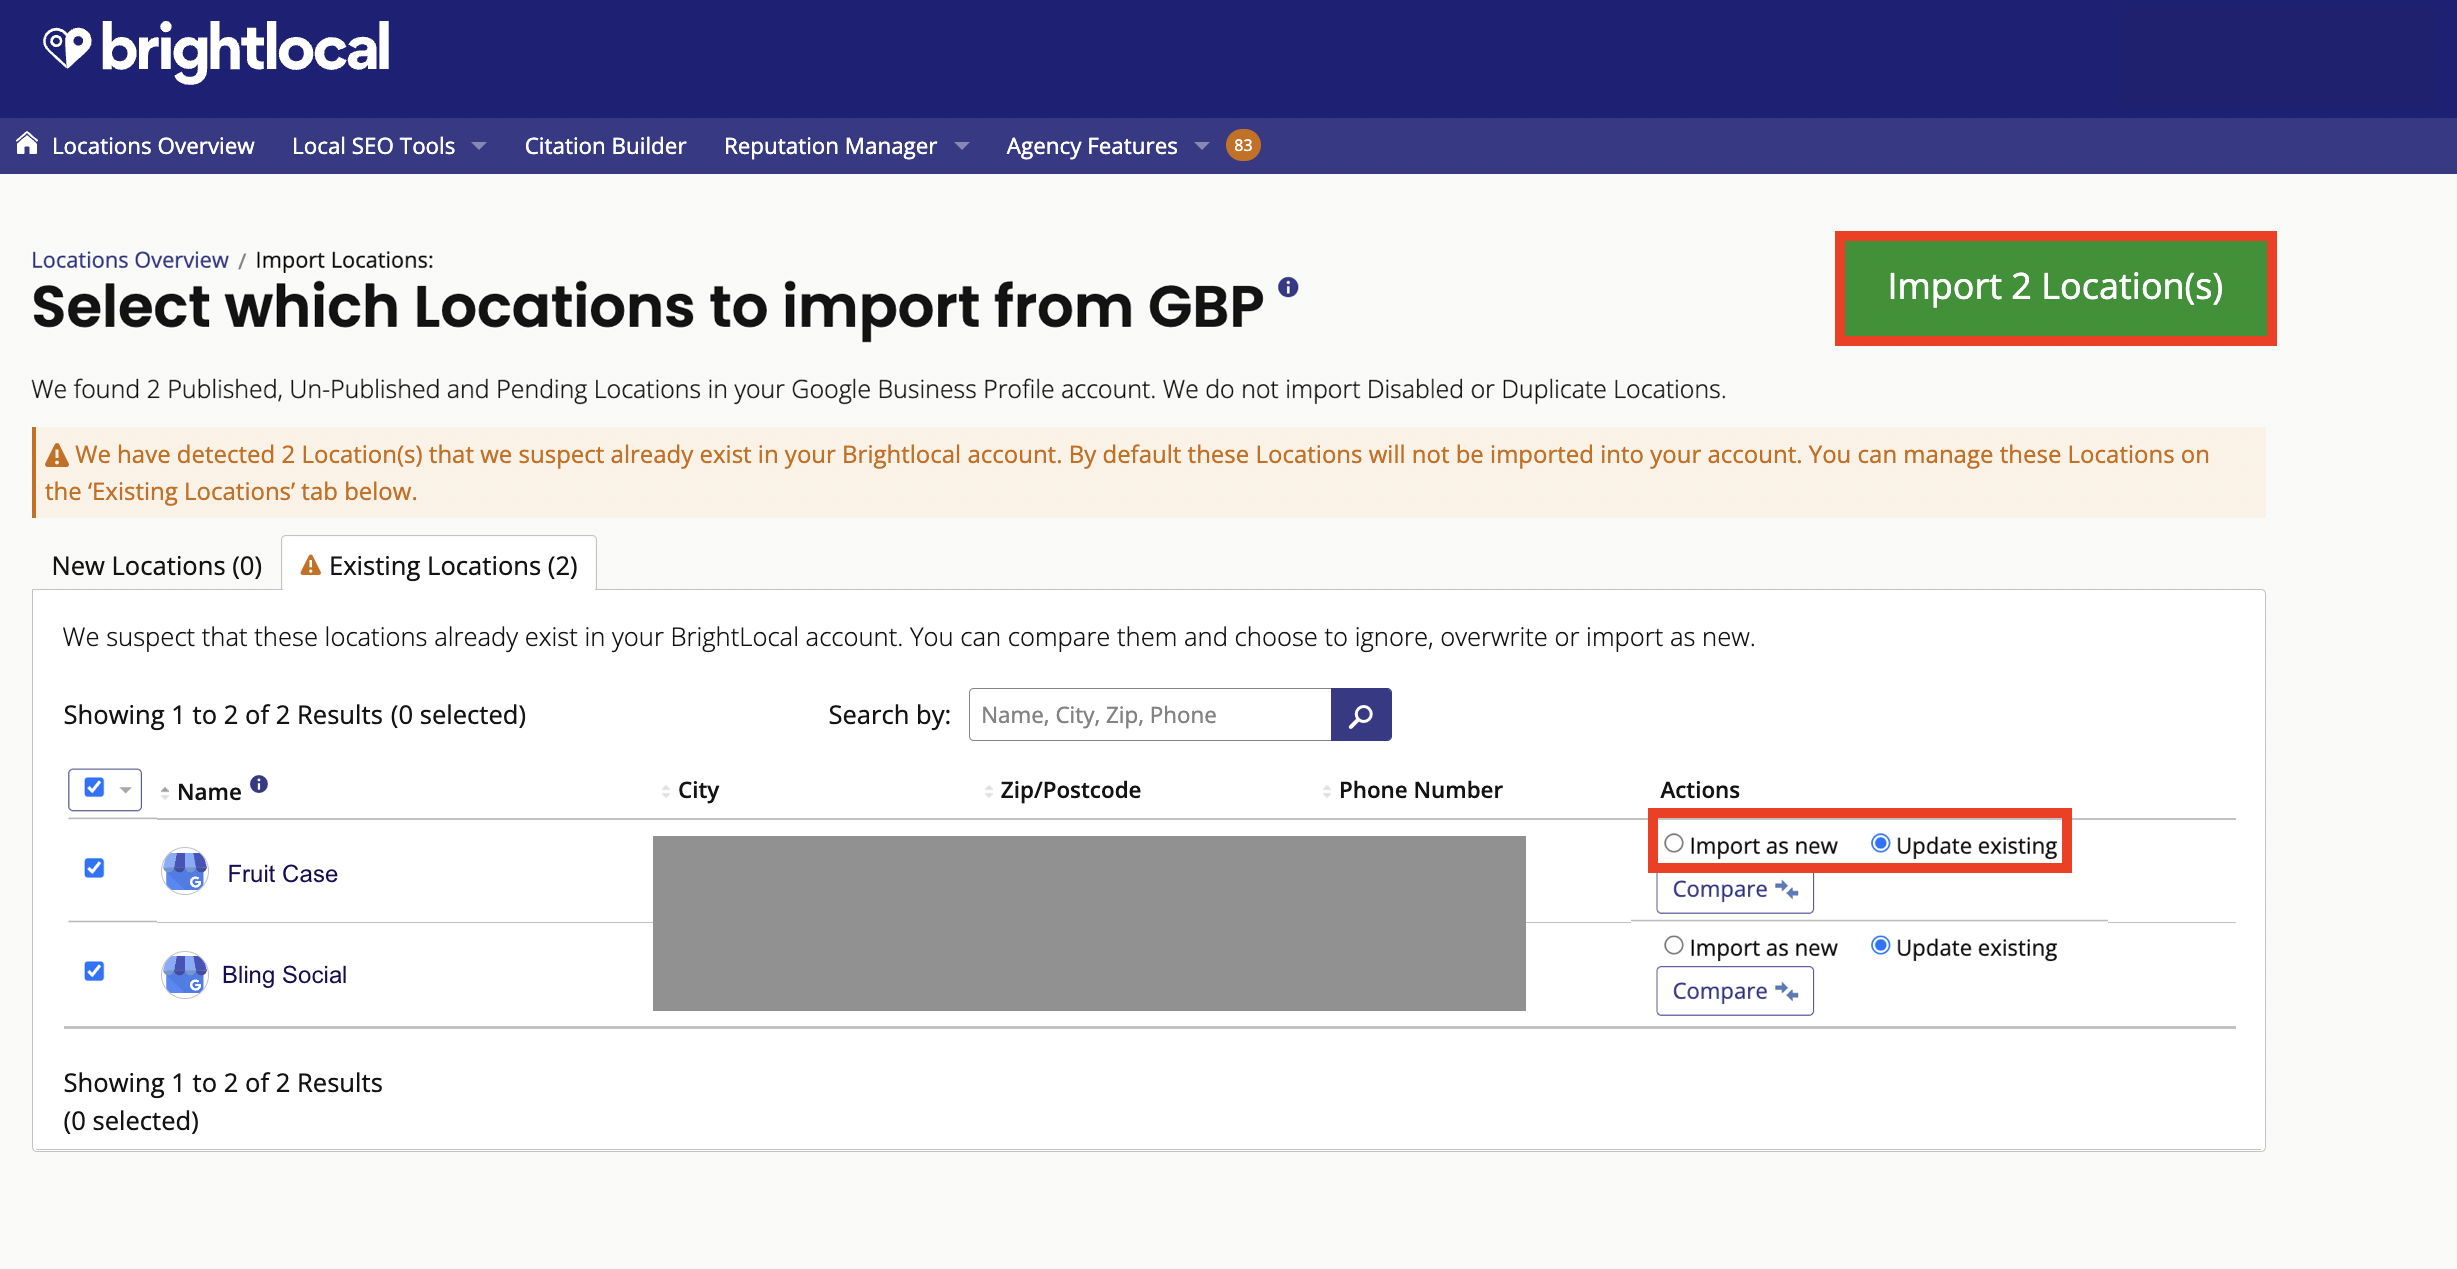Sort by Phone Number column arrow
Image resolution: width=2457 pixels, height=1269 pixels.
click(1327, 791)
